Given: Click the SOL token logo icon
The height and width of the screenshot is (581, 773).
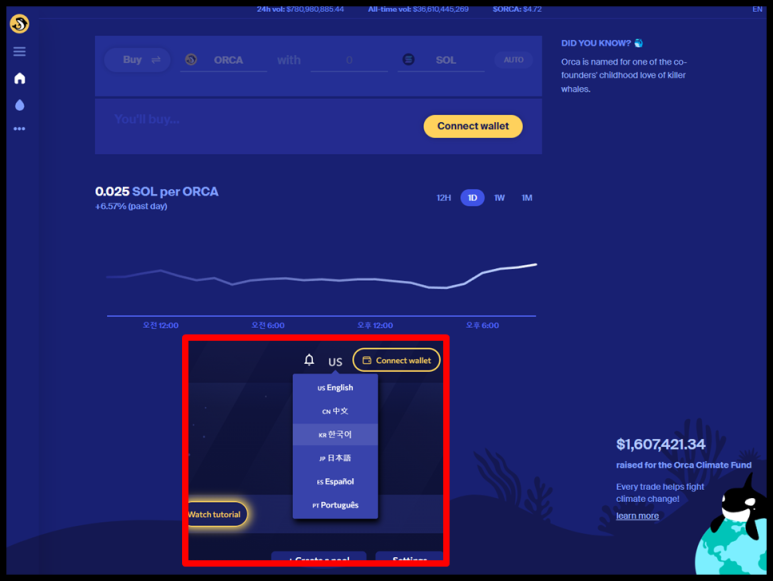Looking at the screenshot, I should tap(408, 60).
